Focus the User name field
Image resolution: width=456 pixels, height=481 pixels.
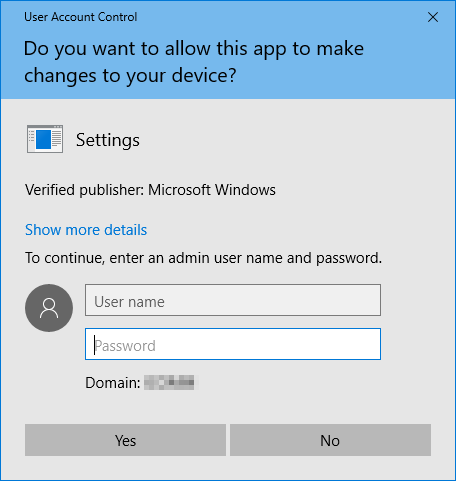pyautogui.click(x=233, y=300)
